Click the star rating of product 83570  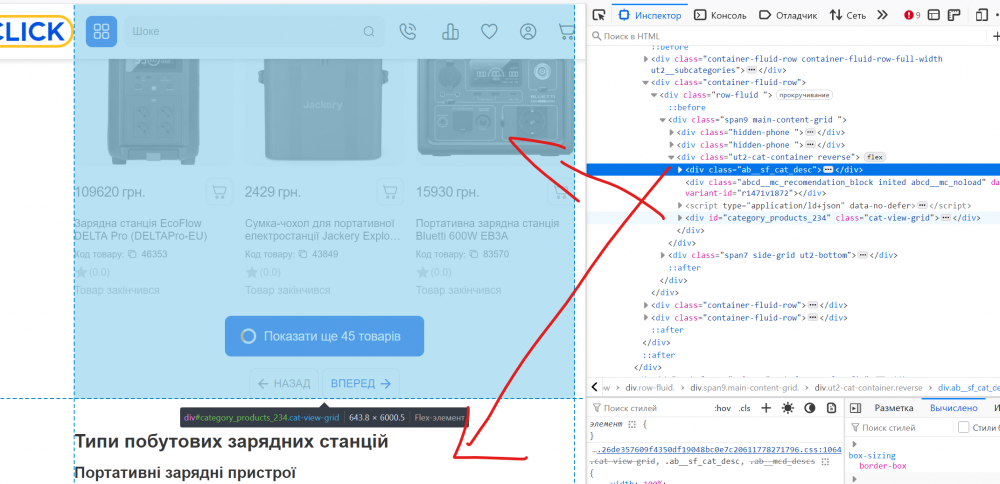[422, 272]
